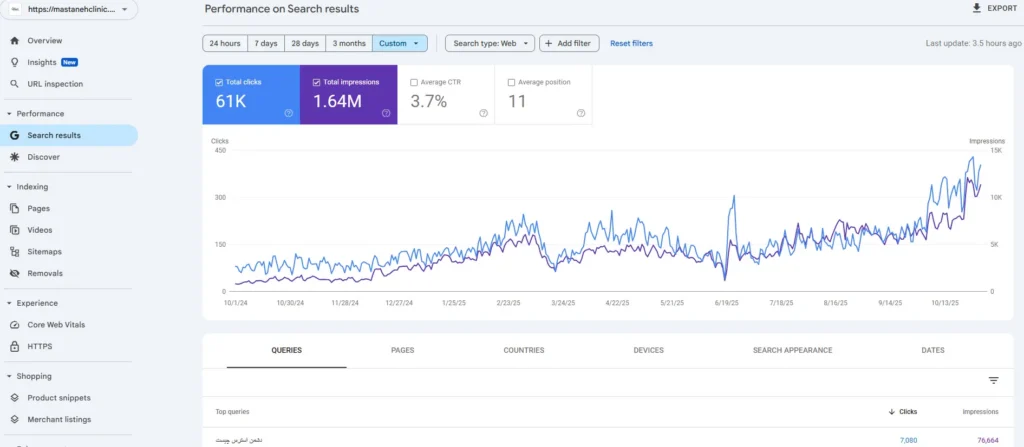Click the URL inspection magnifier icon
Screen dimensions: 1024x447
point(14,84)
